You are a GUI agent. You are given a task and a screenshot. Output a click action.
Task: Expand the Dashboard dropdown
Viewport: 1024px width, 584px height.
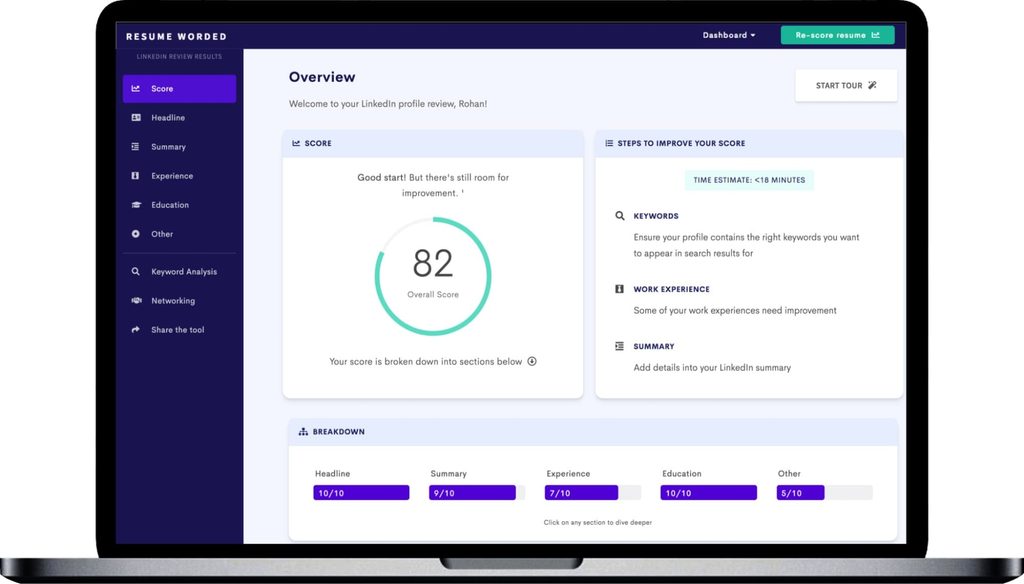(x=729, y=35)
